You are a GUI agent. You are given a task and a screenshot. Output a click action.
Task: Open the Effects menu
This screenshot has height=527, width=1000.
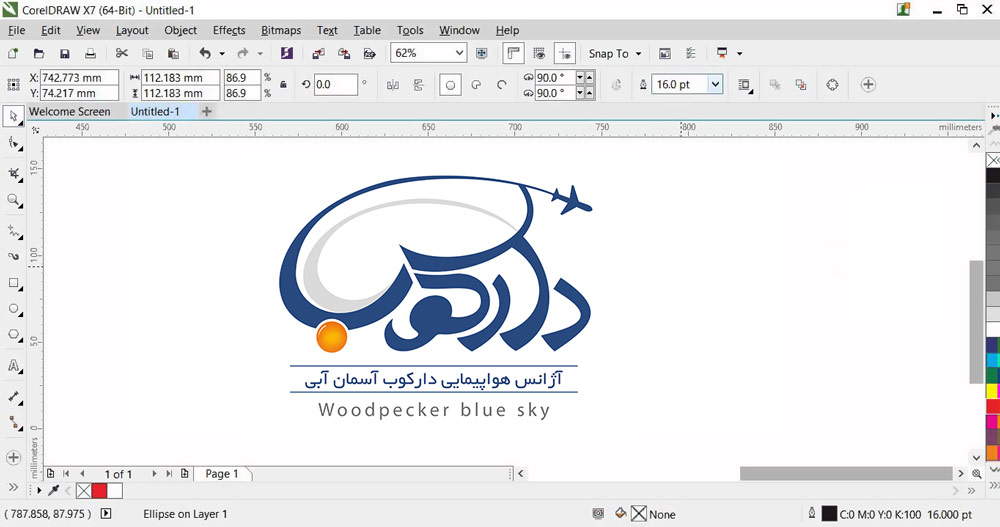click(229, 30)
